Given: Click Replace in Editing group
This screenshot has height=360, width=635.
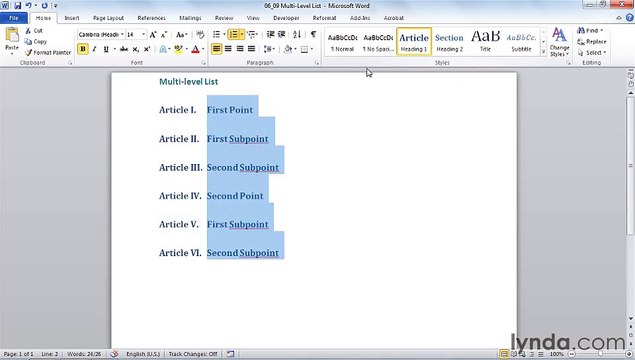Looking at the screenshot, I should [592, 42].
